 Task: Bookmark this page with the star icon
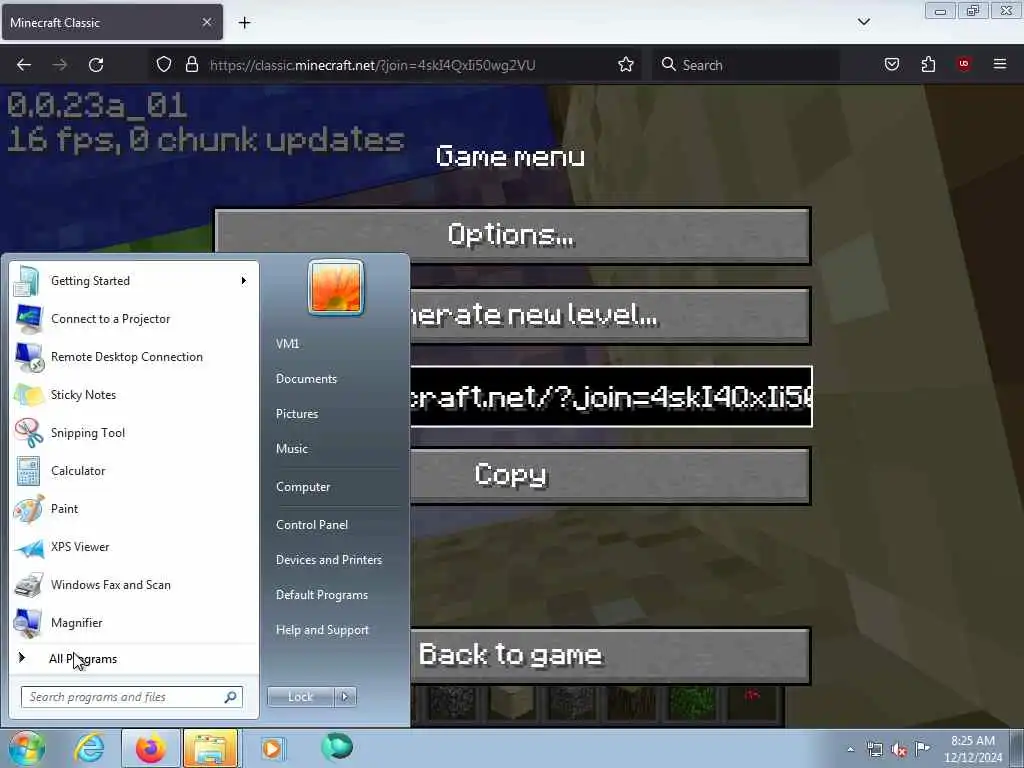pos(626,64)
